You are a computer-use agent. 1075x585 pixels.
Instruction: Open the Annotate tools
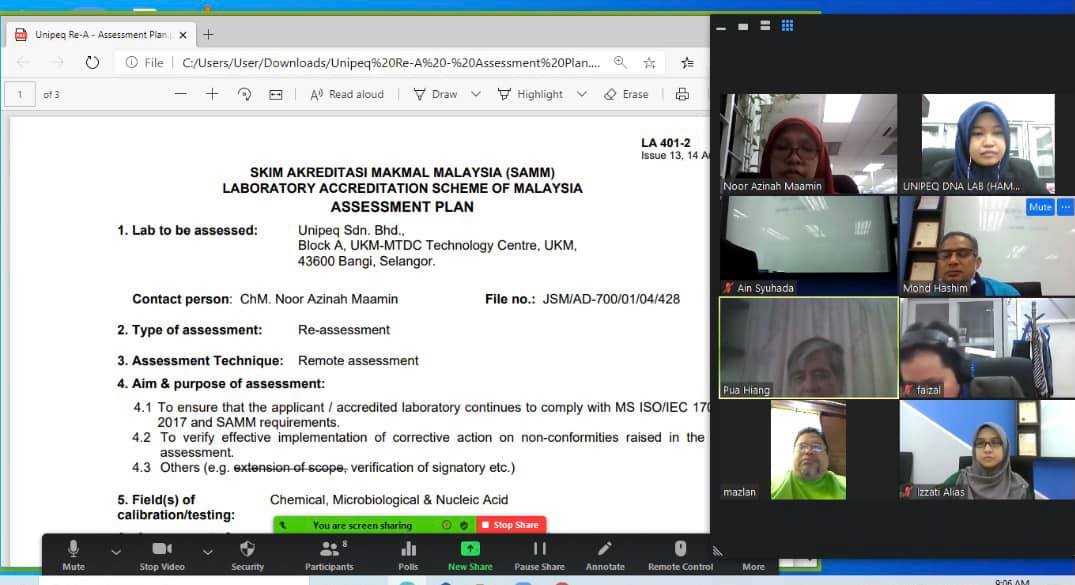[605, 555]
